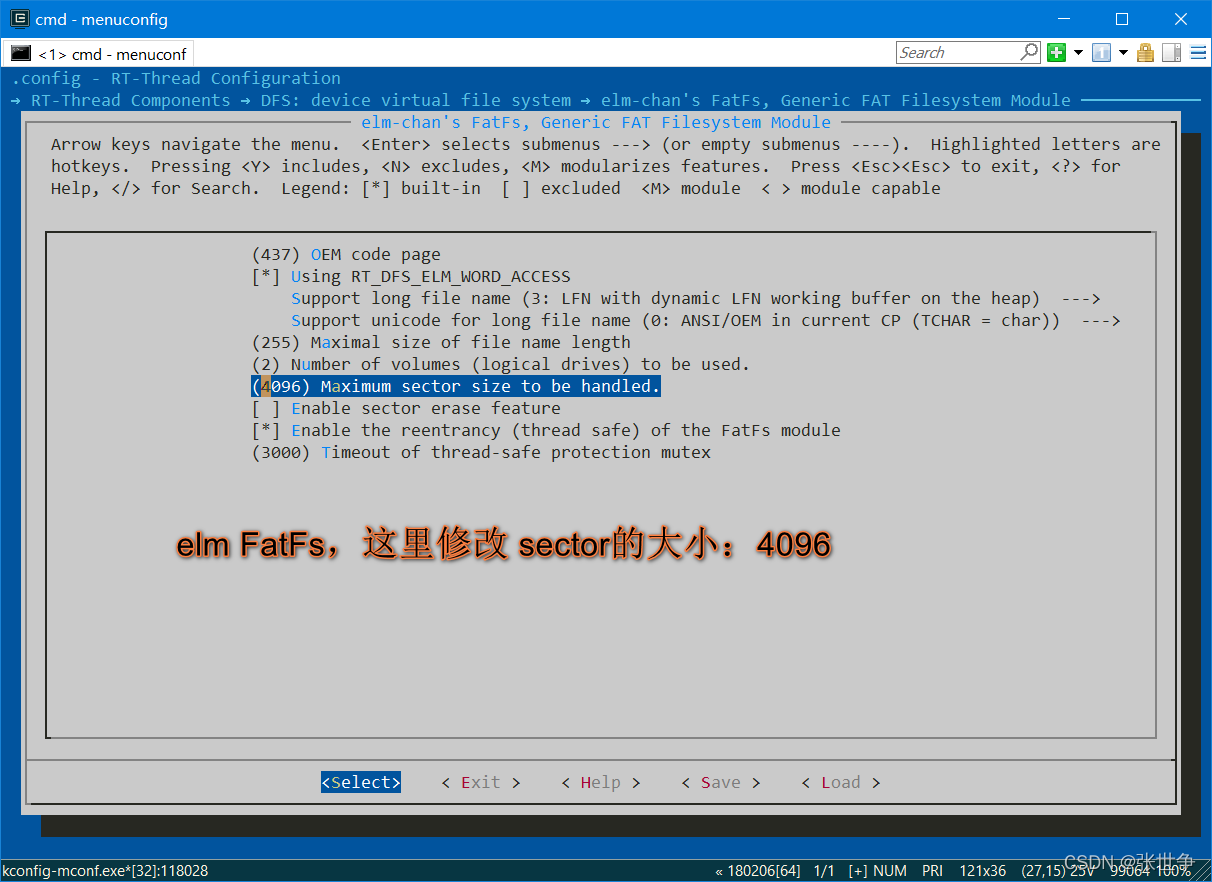Screen dimensions: 1212x882
Task: Open a new console with the green plus icon
Action: pos(1056,52)
